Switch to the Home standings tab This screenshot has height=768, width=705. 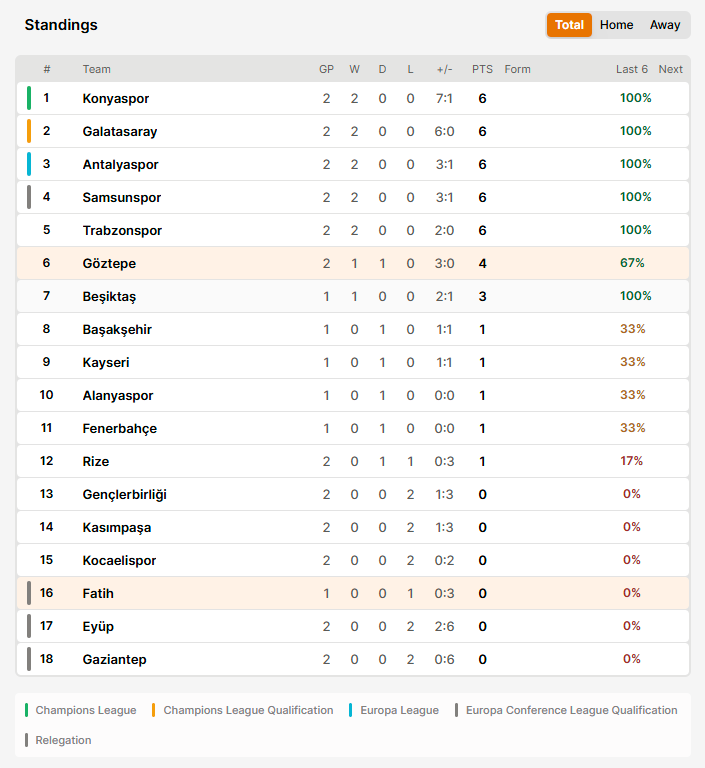pyautogui.click(x=616, y=25)
